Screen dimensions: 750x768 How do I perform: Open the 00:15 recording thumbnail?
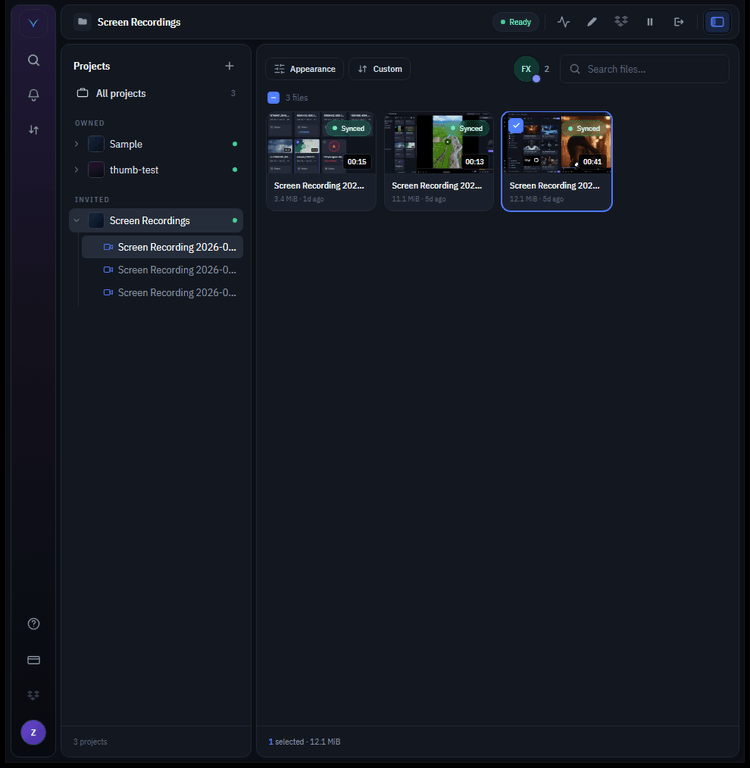[321, 143]
